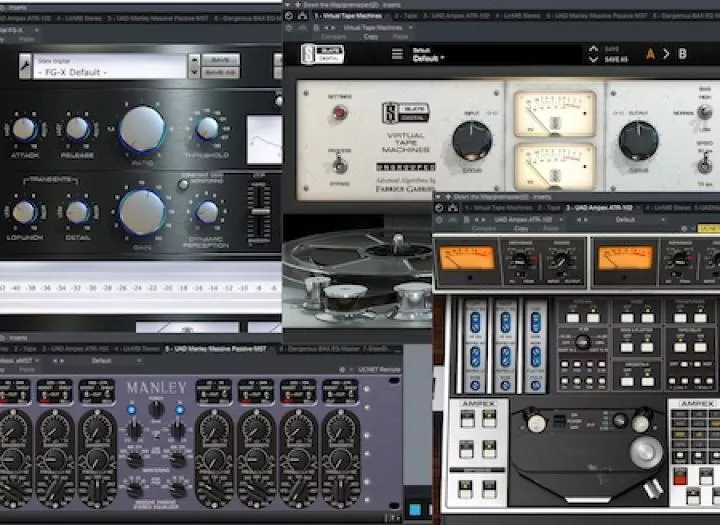Viewport: 720px width, 525px height.
Task: Select '1 - Virtual Tape Machines' tab in VTM window
Action: tap(349, 16)
